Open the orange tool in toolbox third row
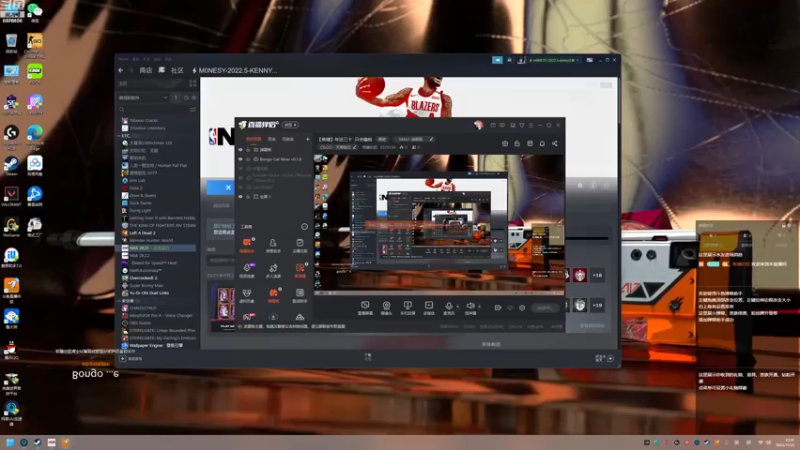Image resolution: width=800 pixels, height=450 pixels. [273, 295]
